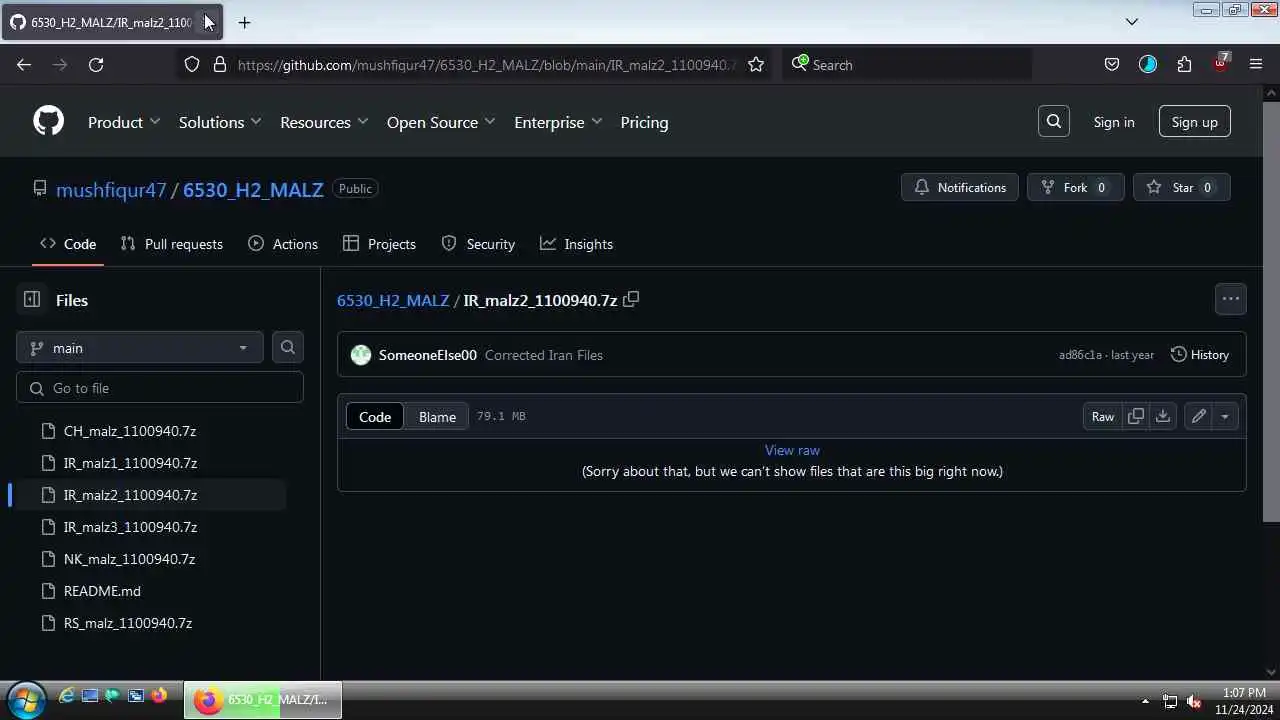Click the Raw button

(1103, 416)
